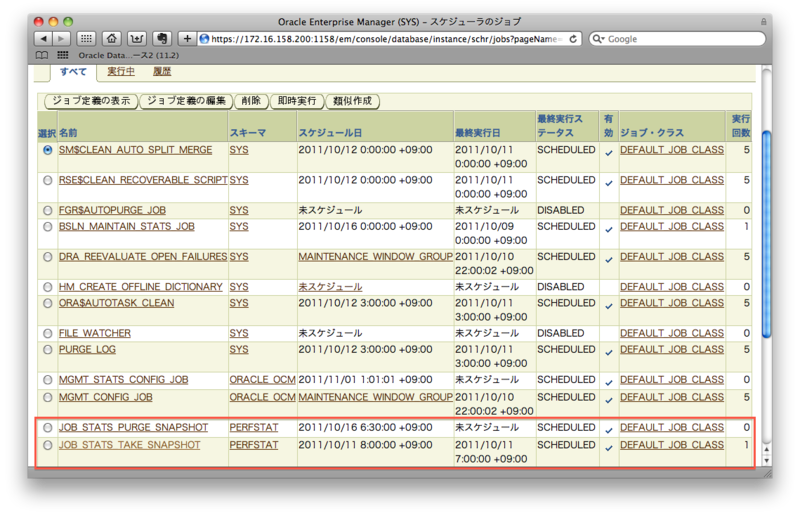Viewport: 800px width, 520px height.
Task: Select radio for JOB_STATS_PURGE_SNAPSHOT
Action: (x=47, y=428)
